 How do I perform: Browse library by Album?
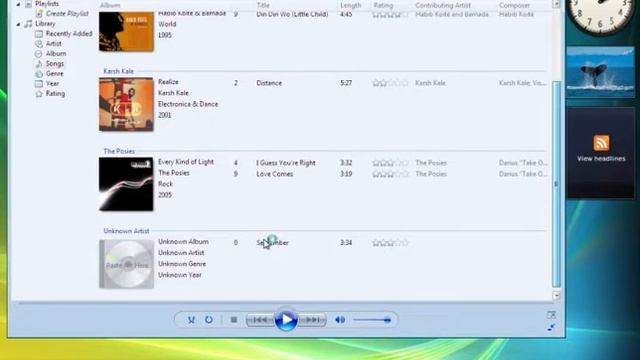(x=56, y=53)
